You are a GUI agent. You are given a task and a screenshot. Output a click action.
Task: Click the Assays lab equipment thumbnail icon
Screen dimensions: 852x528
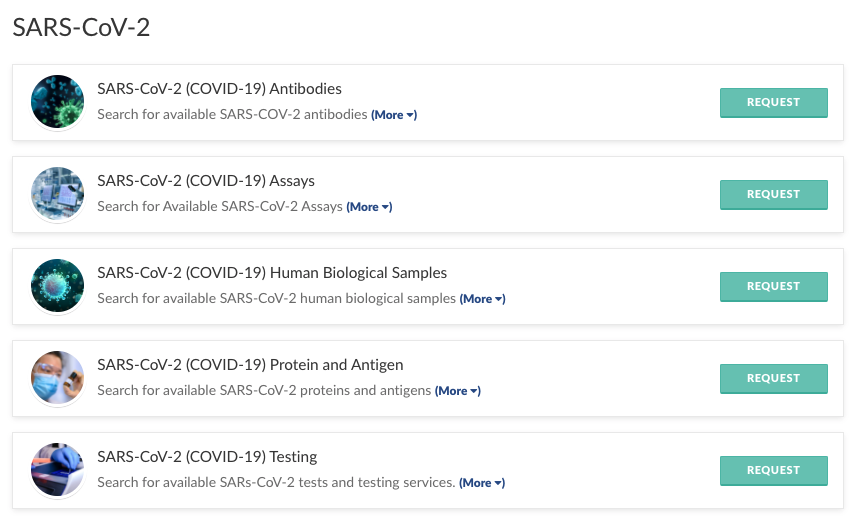pyautogui.click(x=57, y=194)
